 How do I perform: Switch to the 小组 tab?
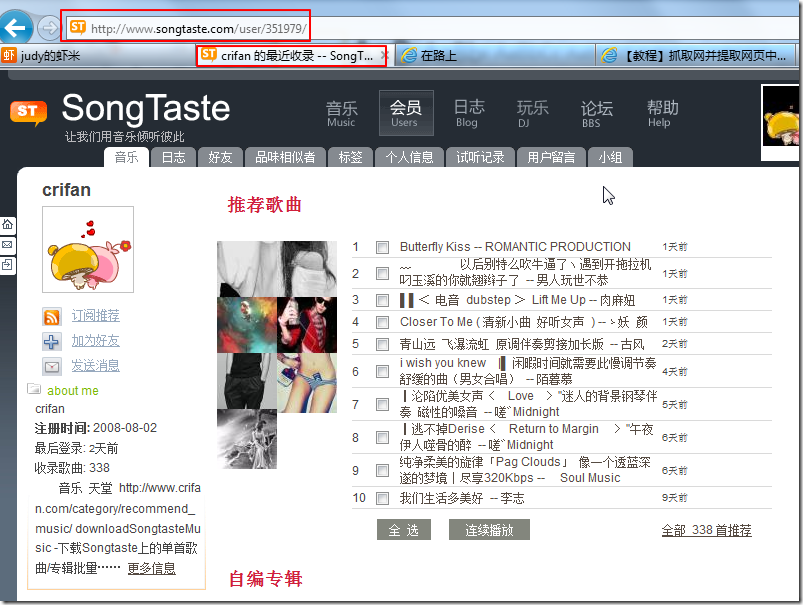pyautogui.click(x=610, y=157)
